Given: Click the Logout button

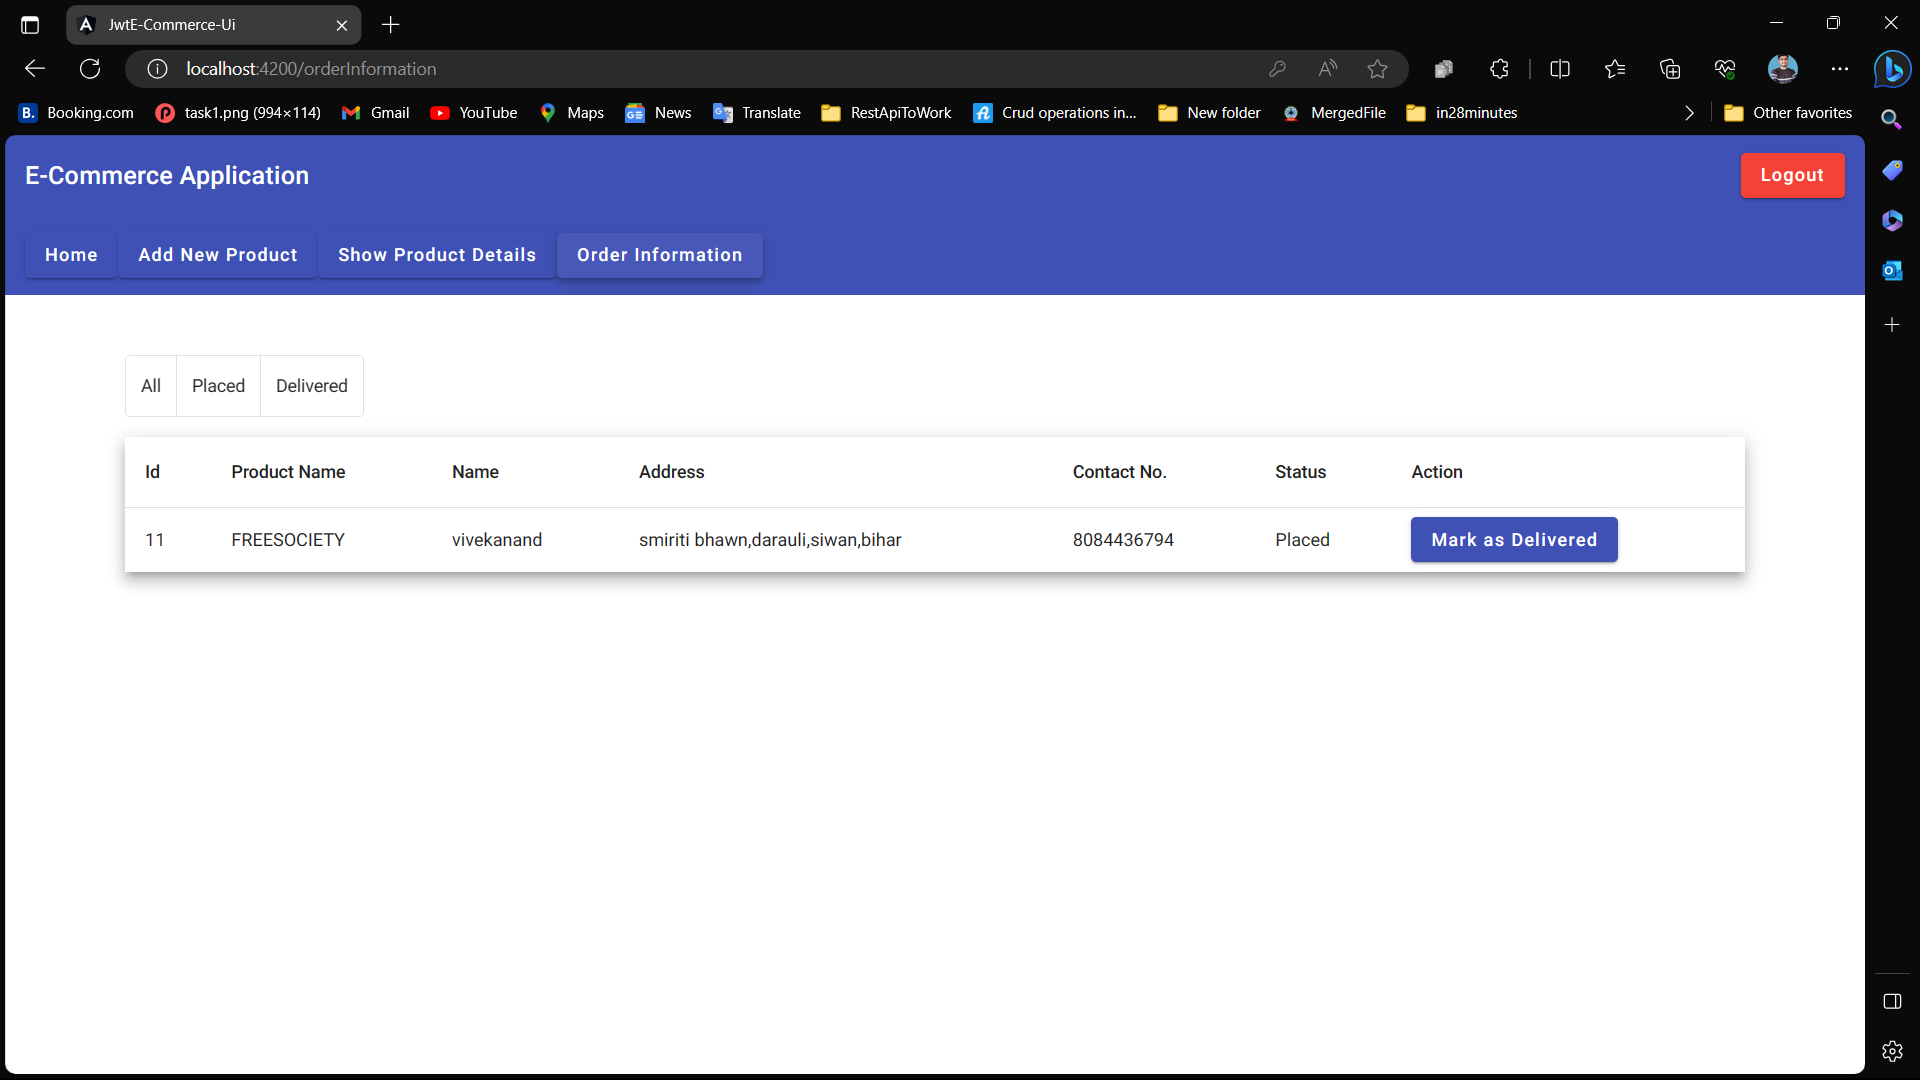Looking at the screenshot, I should pyautogui.click(x=1791, y=175).
